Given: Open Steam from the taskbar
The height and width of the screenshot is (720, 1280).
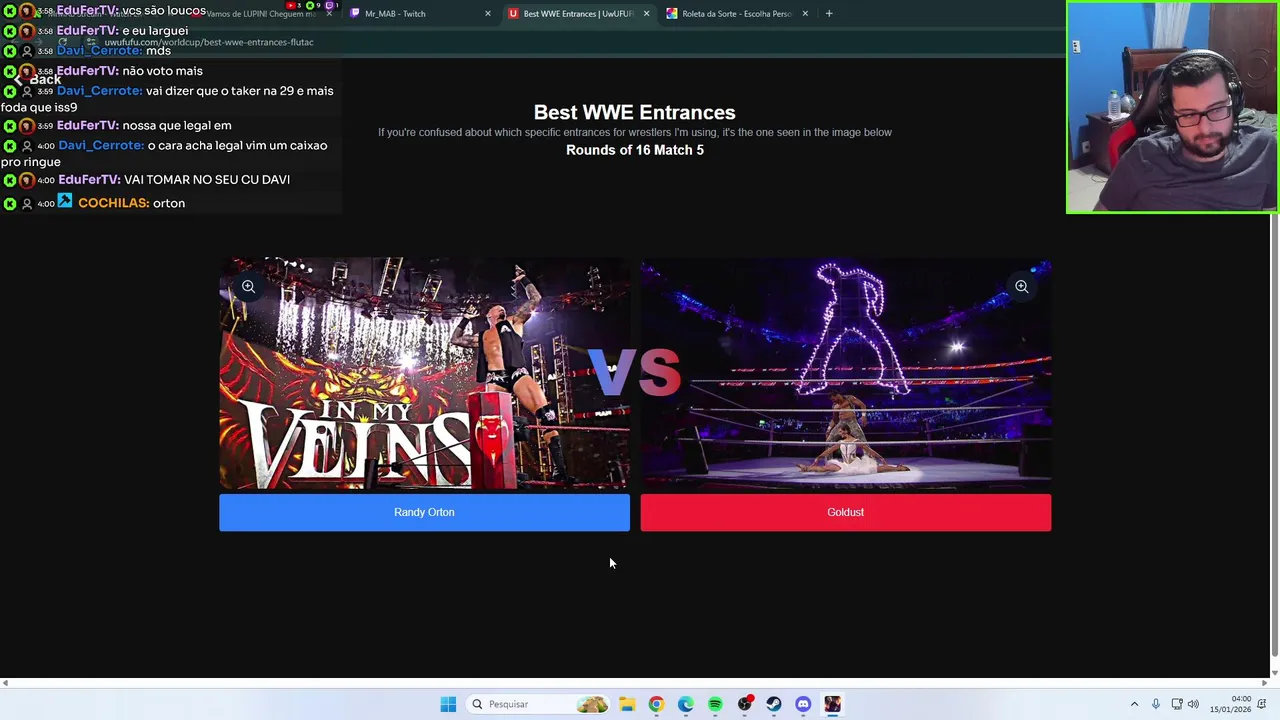Looking at the screenshot, I should tap(773, 704).
